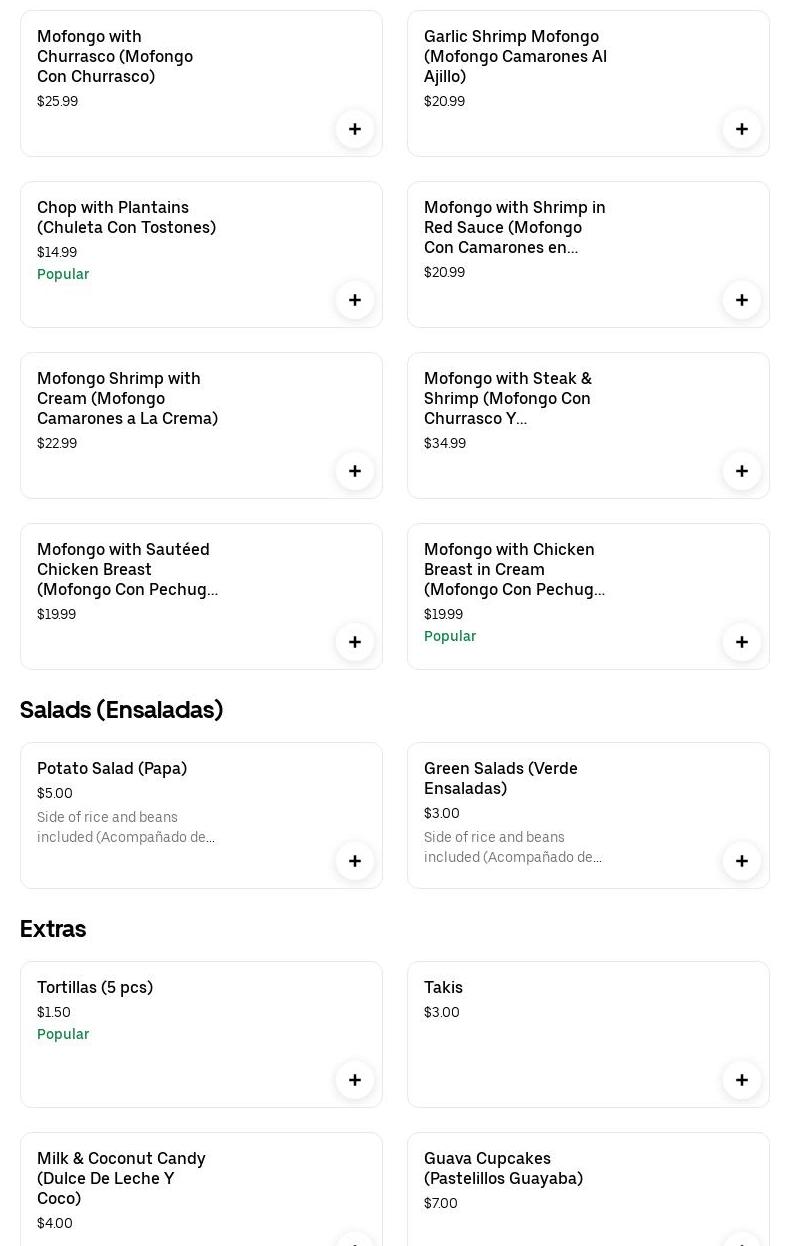Add Mofongo with Sautéed Chicken Breast
804x1246 pixels.
355,642
